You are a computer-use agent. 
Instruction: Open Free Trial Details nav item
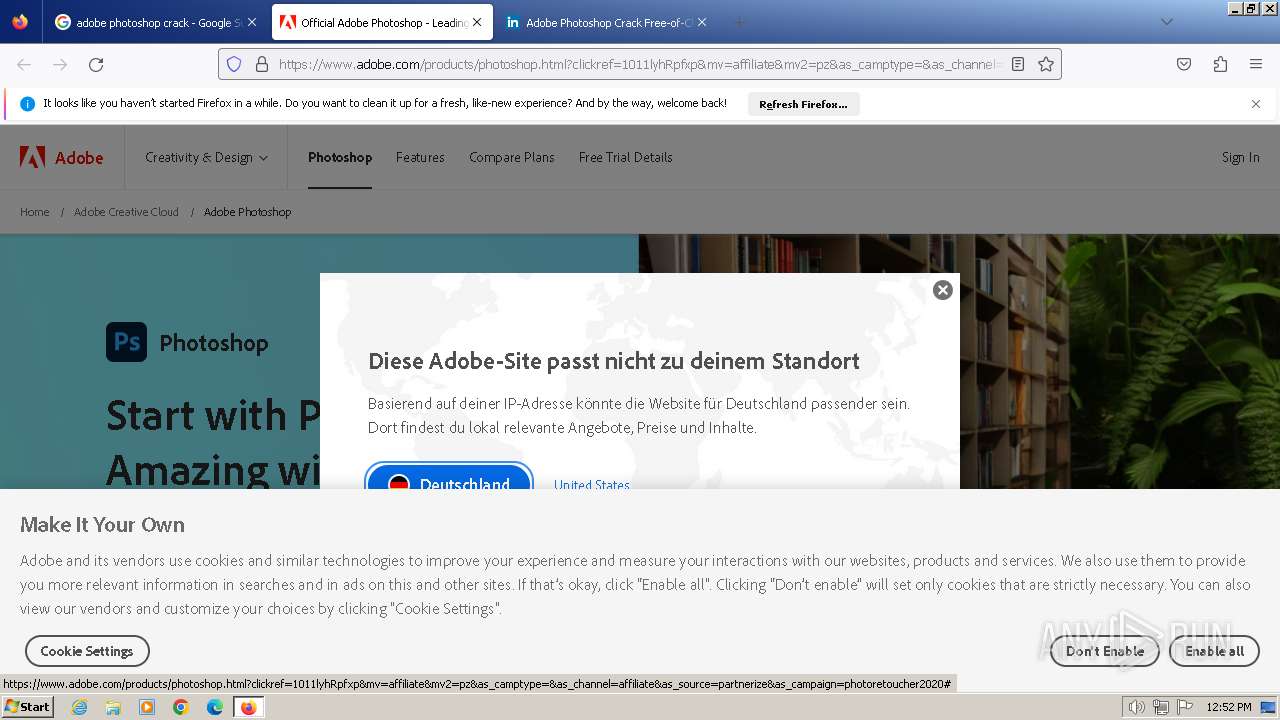click(625, 157)
